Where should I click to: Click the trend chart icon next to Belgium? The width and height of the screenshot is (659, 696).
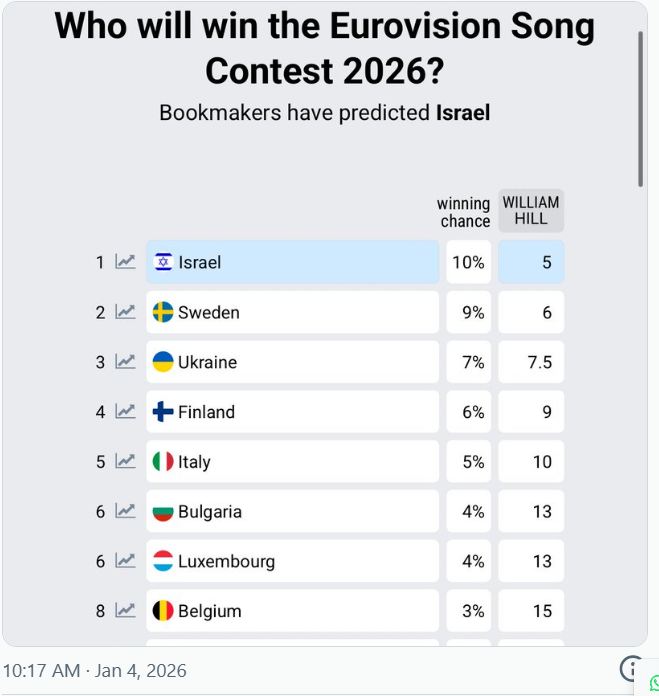pos(125,610)
